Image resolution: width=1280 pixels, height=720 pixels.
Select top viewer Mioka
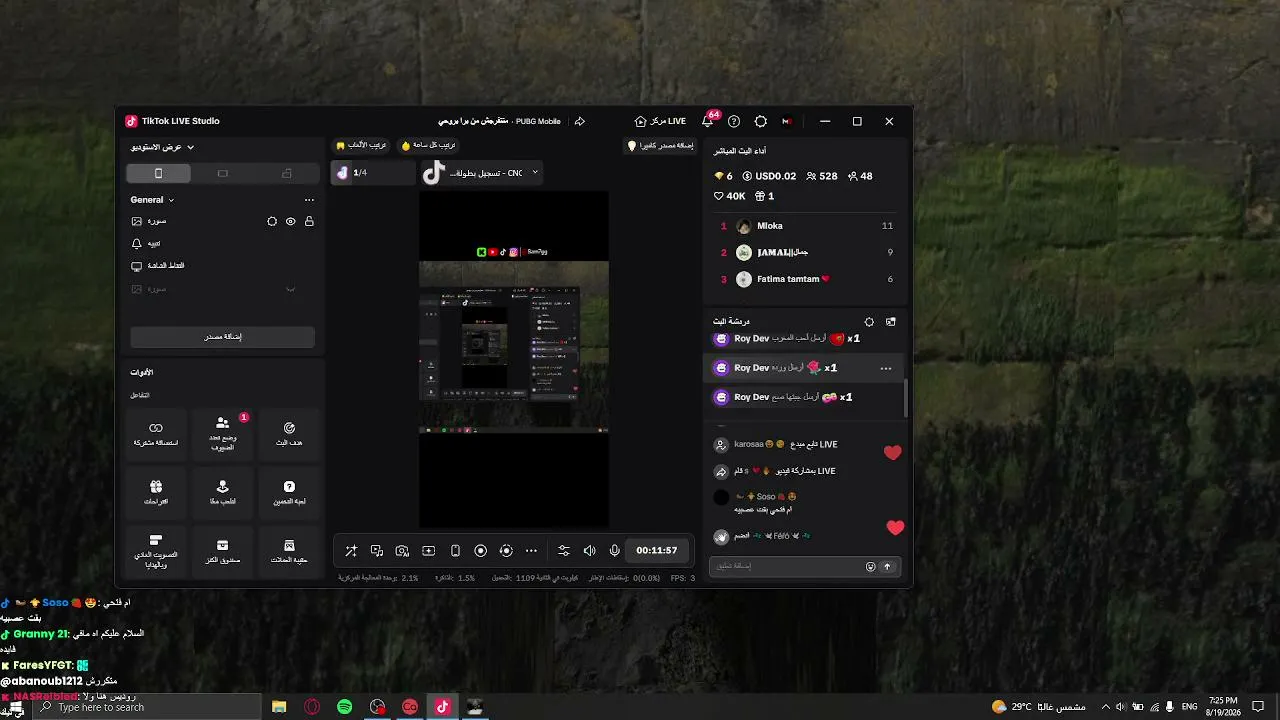coord(806,226)
